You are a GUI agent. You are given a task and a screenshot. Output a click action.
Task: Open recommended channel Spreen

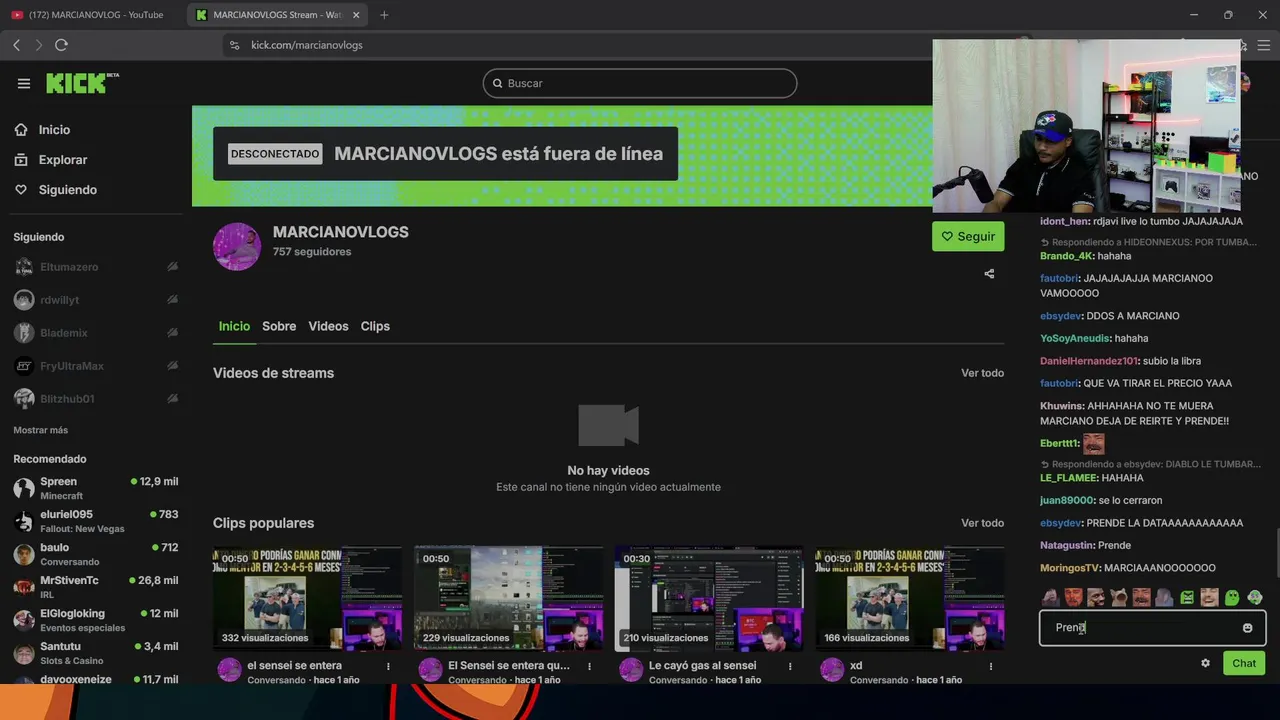click(96, 488)
